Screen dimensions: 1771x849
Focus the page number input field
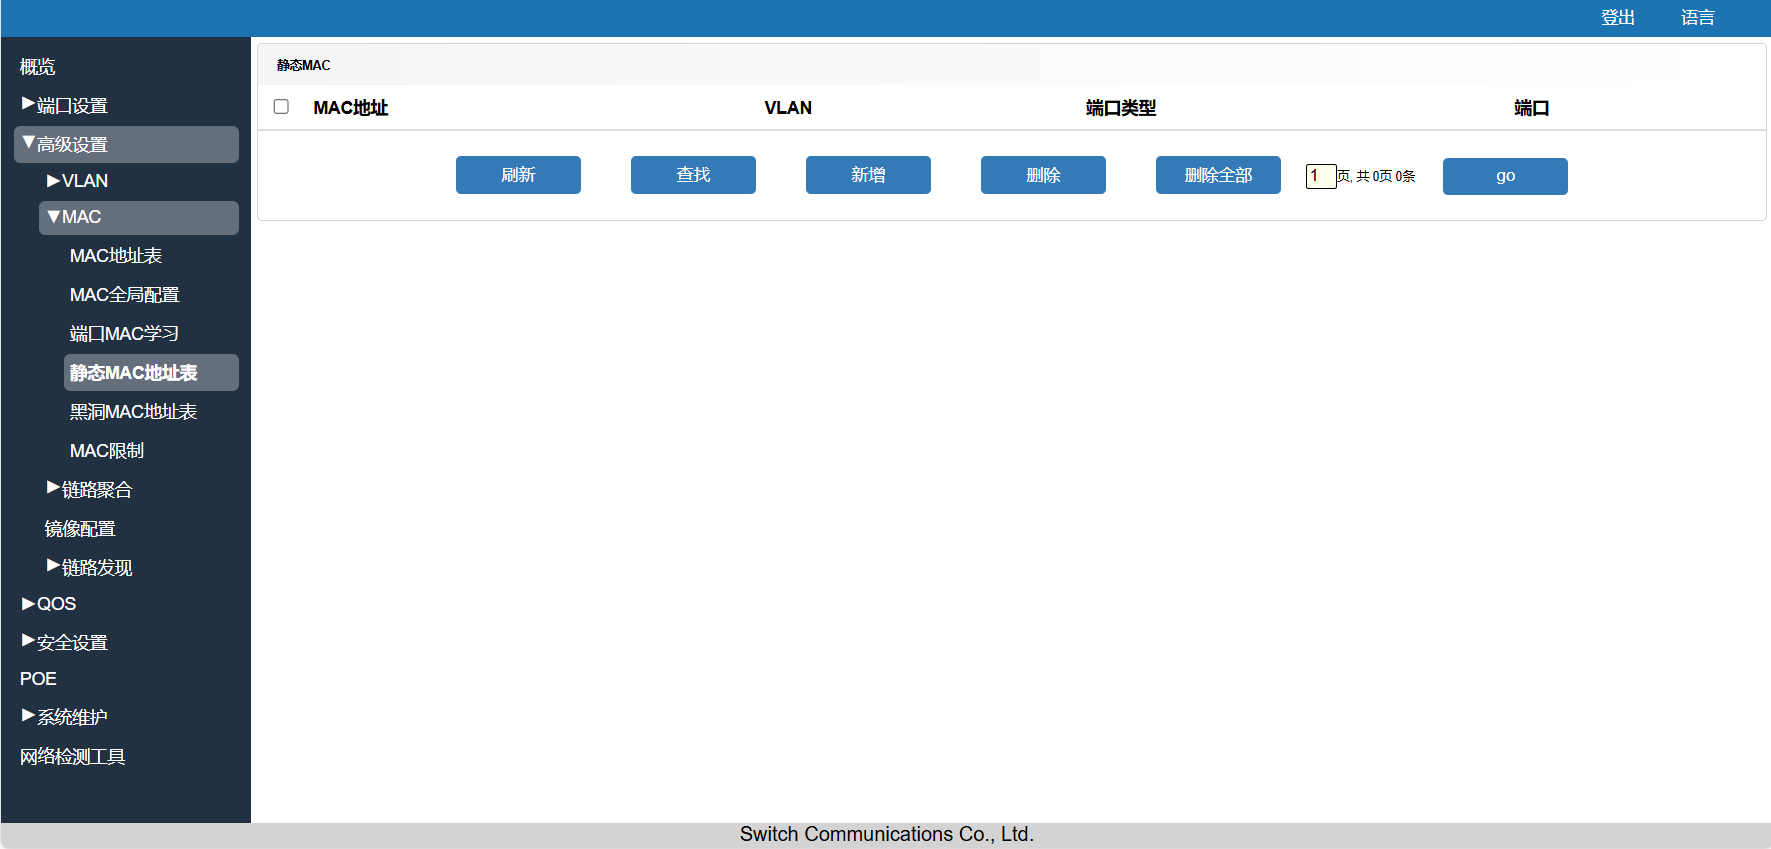click(1320, 176)
